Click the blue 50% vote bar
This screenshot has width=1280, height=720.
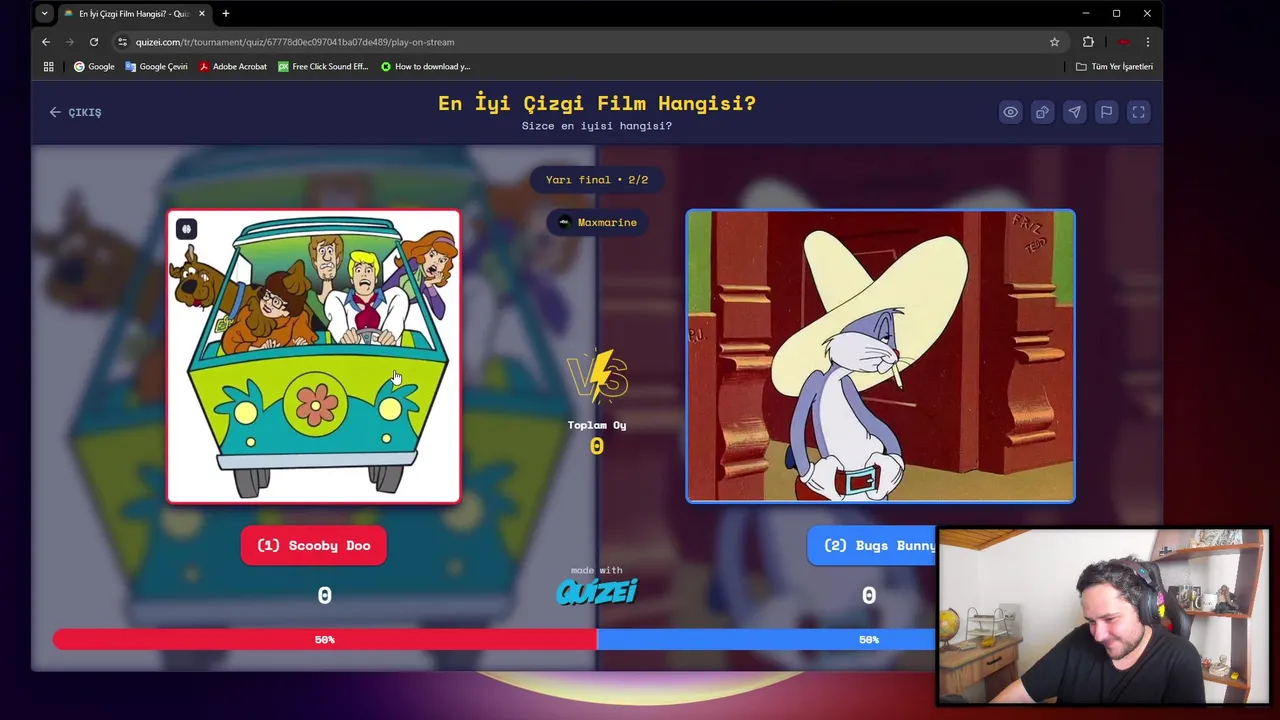tap(767, 639)
